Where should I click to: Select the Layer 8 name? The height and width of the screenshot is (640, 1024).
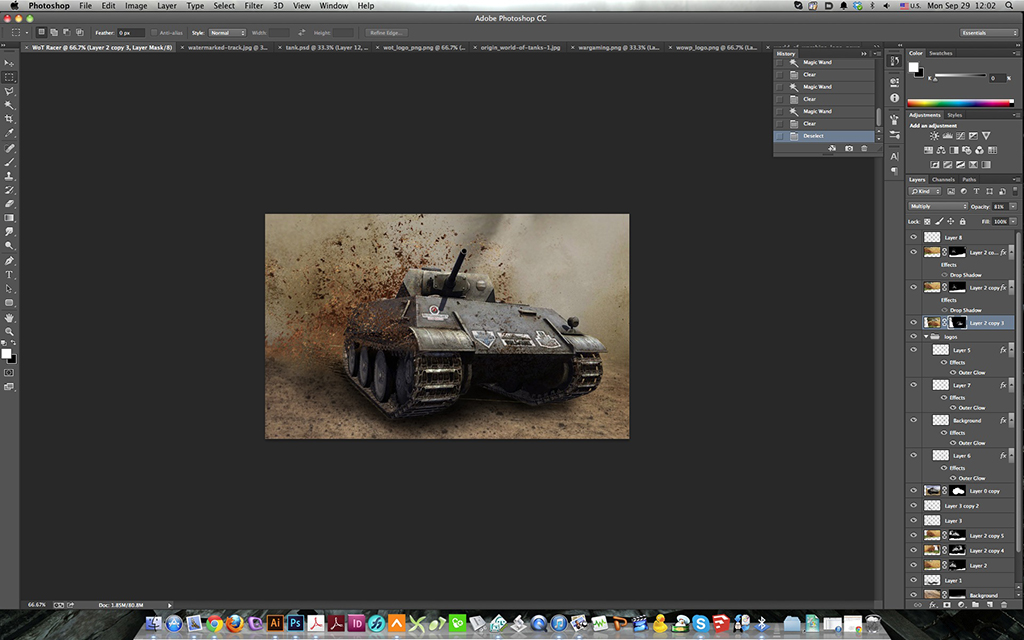[953, 238]
